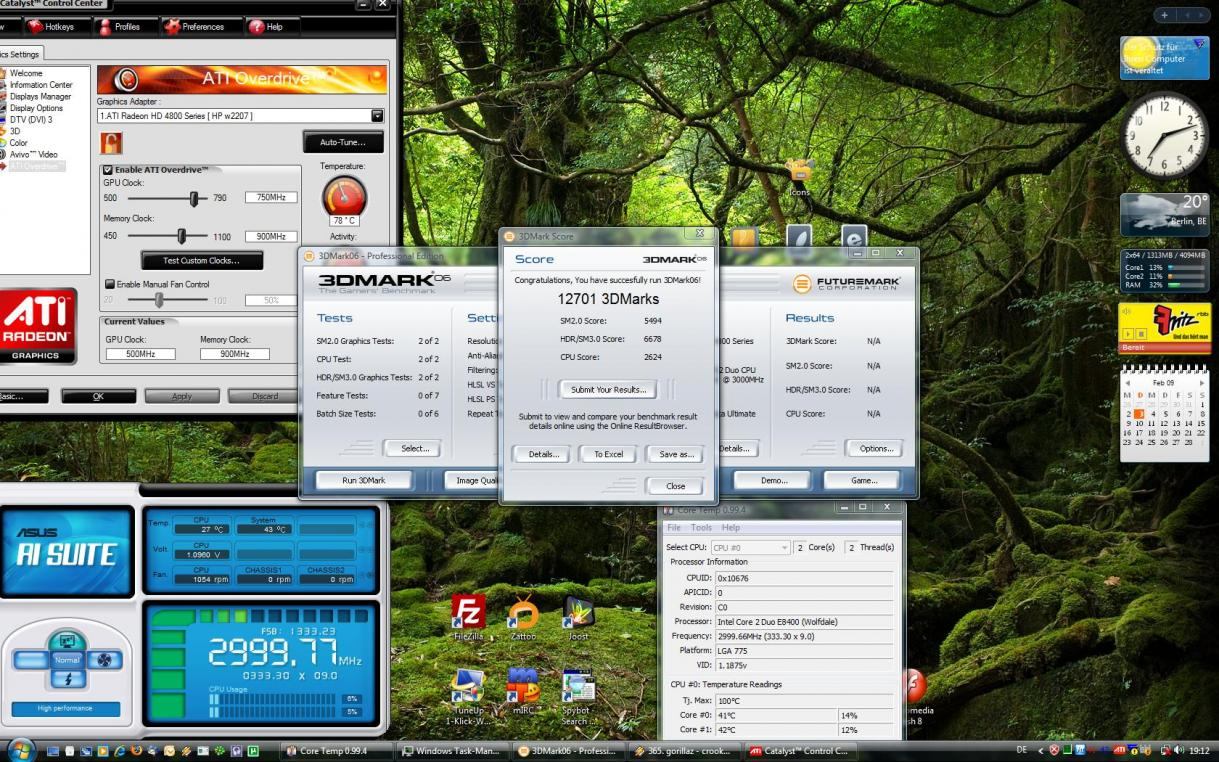Go to next month in calendar gadget

1200,382
